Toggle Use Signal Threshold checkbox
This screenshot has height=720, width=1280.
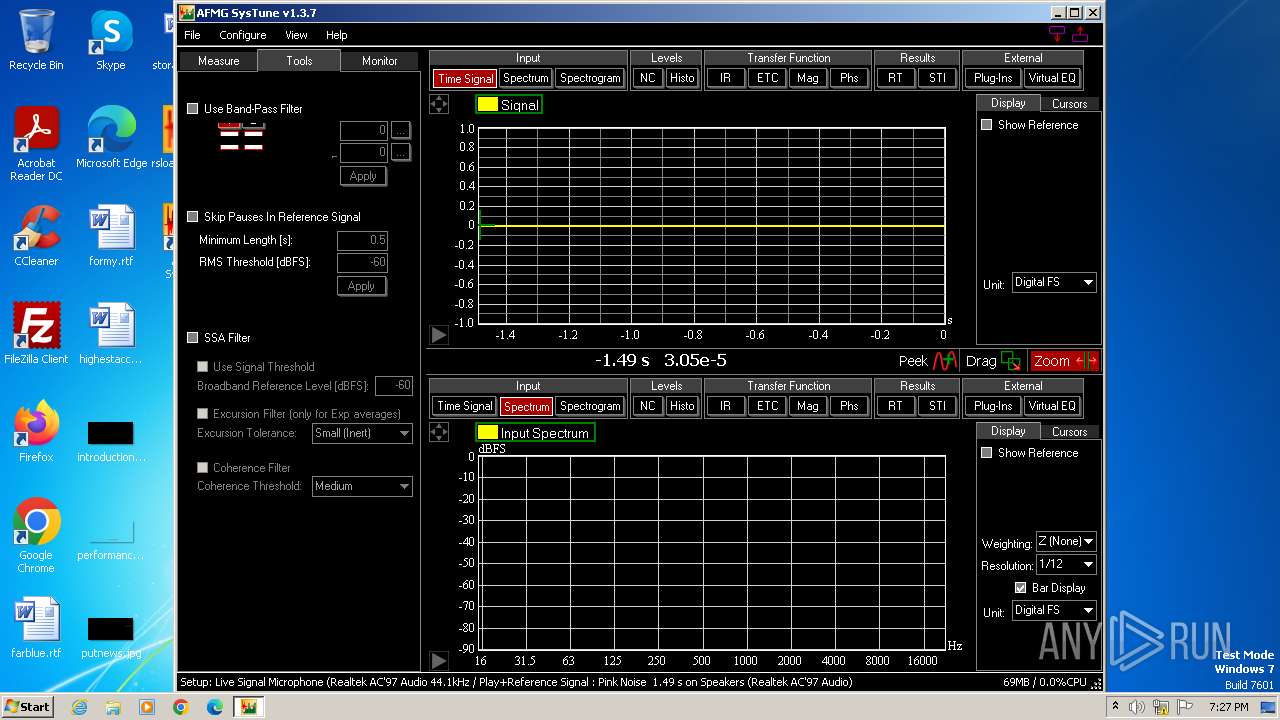[203, 367]
